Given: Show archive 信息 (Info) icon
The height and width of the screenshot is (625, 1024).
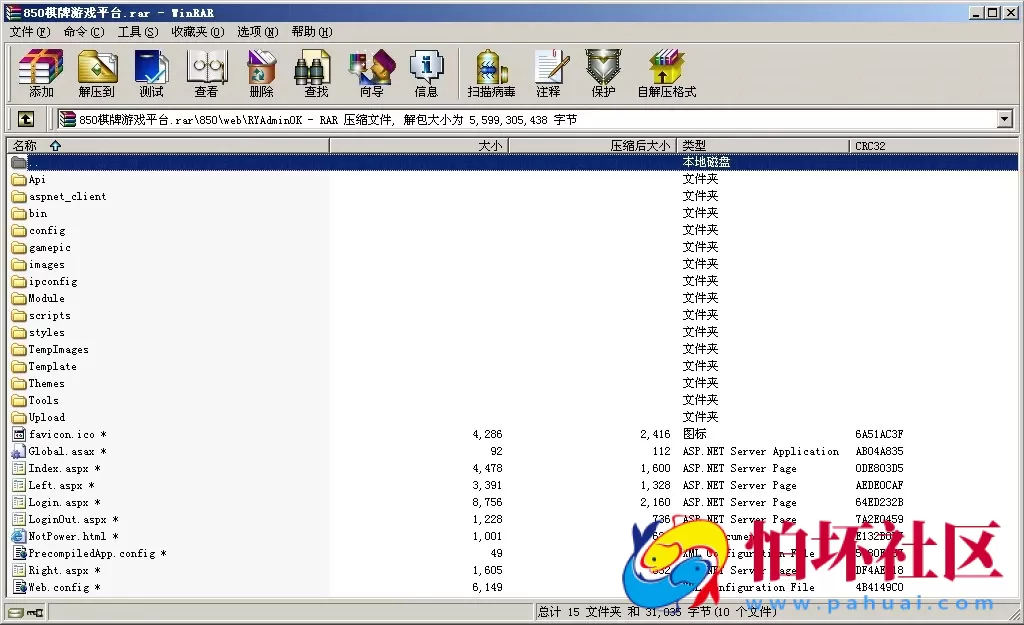Looking at the screenshot, I should 426,74.
